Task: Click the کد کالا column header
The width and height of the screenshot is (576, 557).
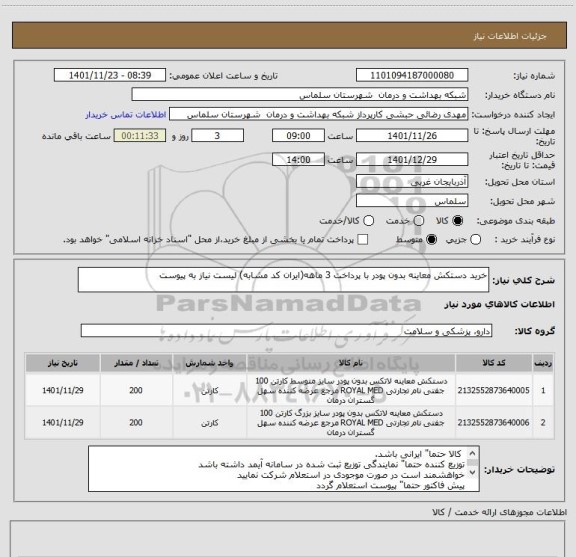Action: coord(494,363)
